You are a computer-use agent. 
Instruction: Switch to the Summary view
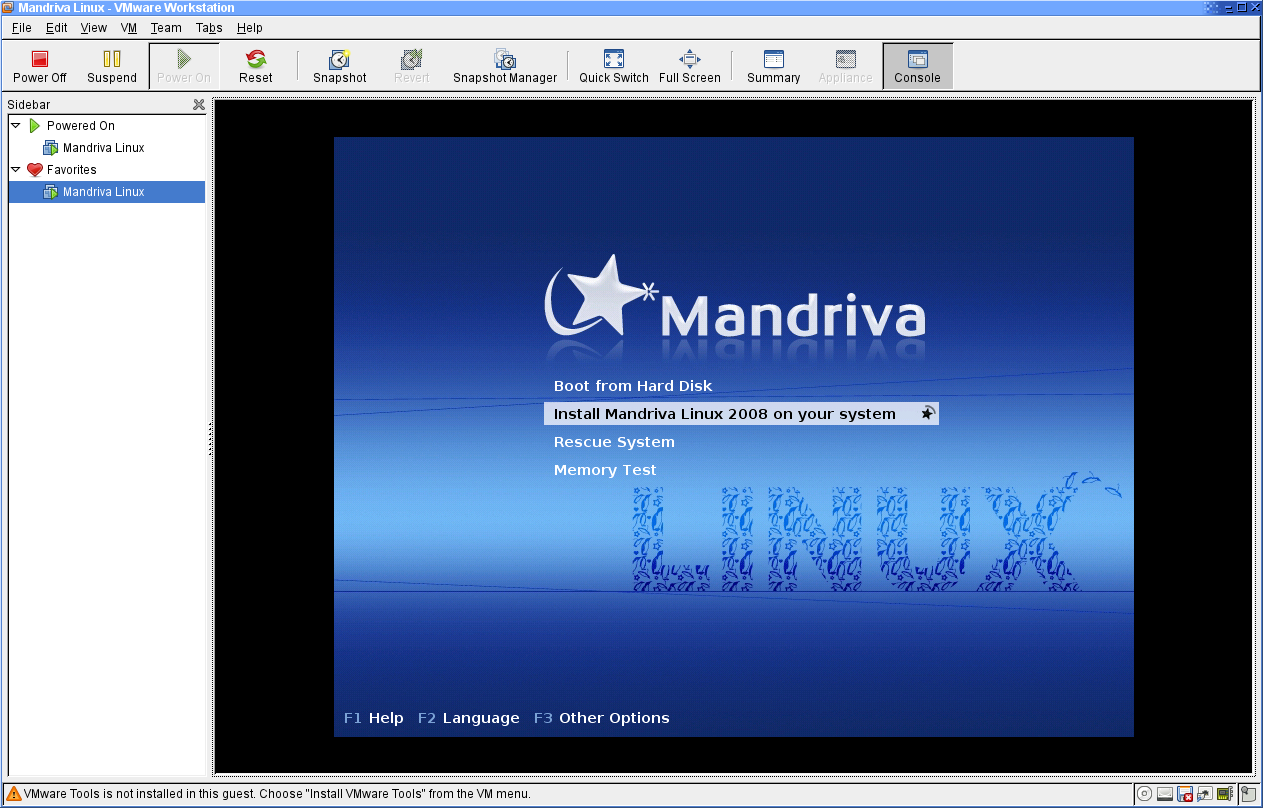[x=774, y=66]
